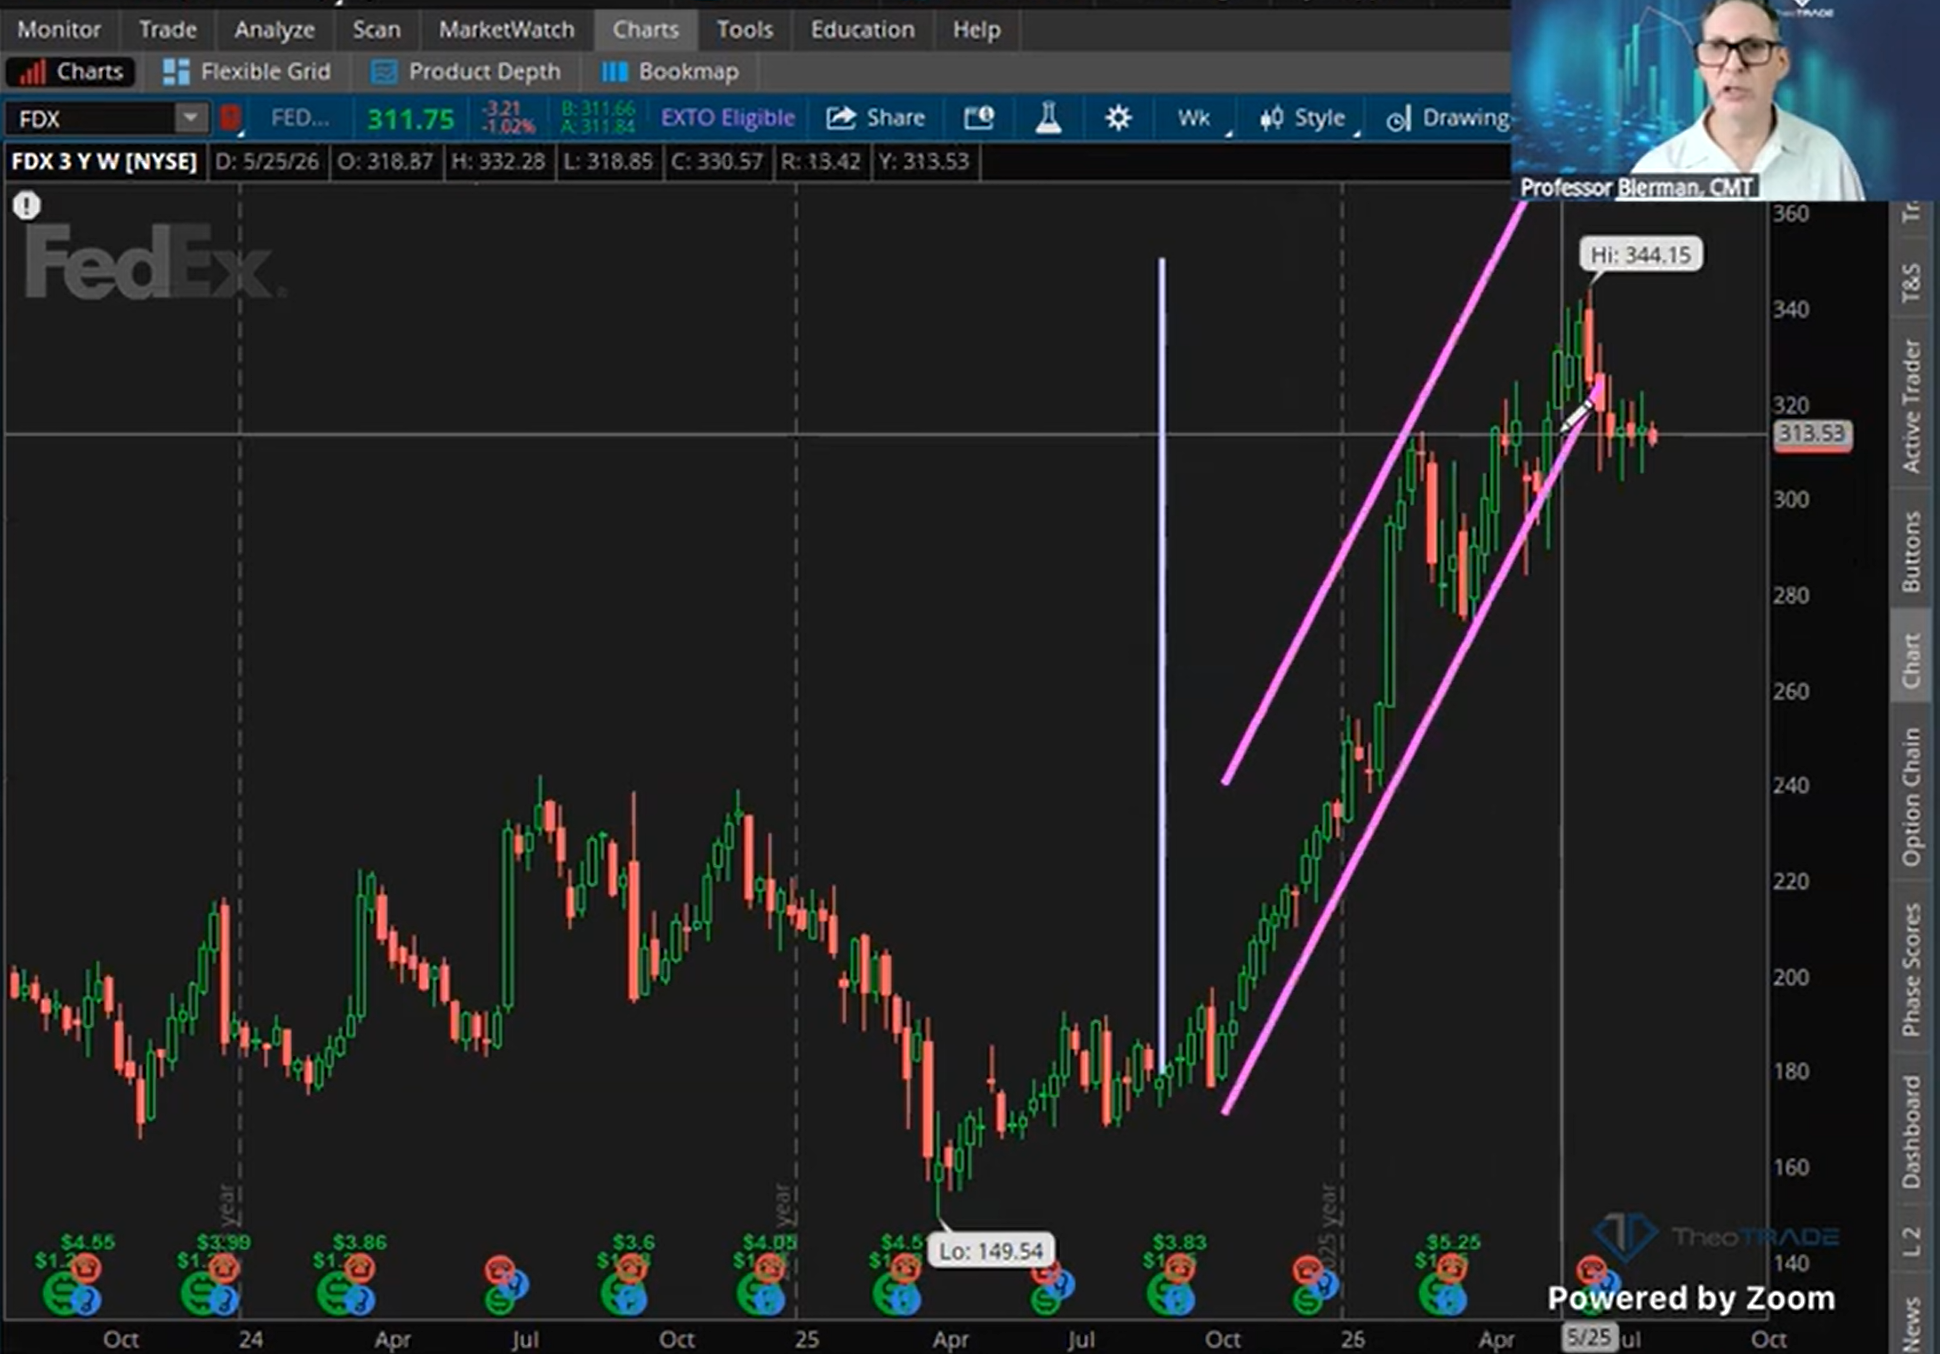Click the FDX 3 Y W [NYSE] chart title
Viewport: 1940px width, 1354px height.
pyautogui.click(x=104, y=162)
